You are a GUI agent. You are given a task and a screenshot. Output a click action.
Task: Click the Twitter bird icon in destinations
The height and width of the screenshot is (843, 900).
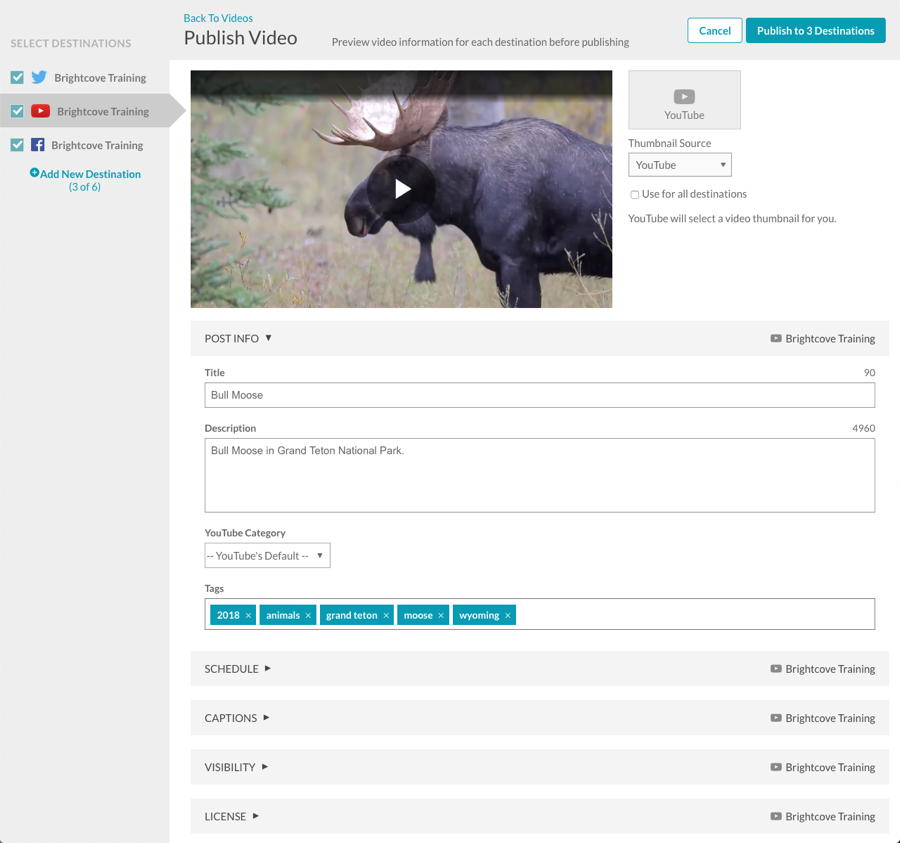(39, 77)
